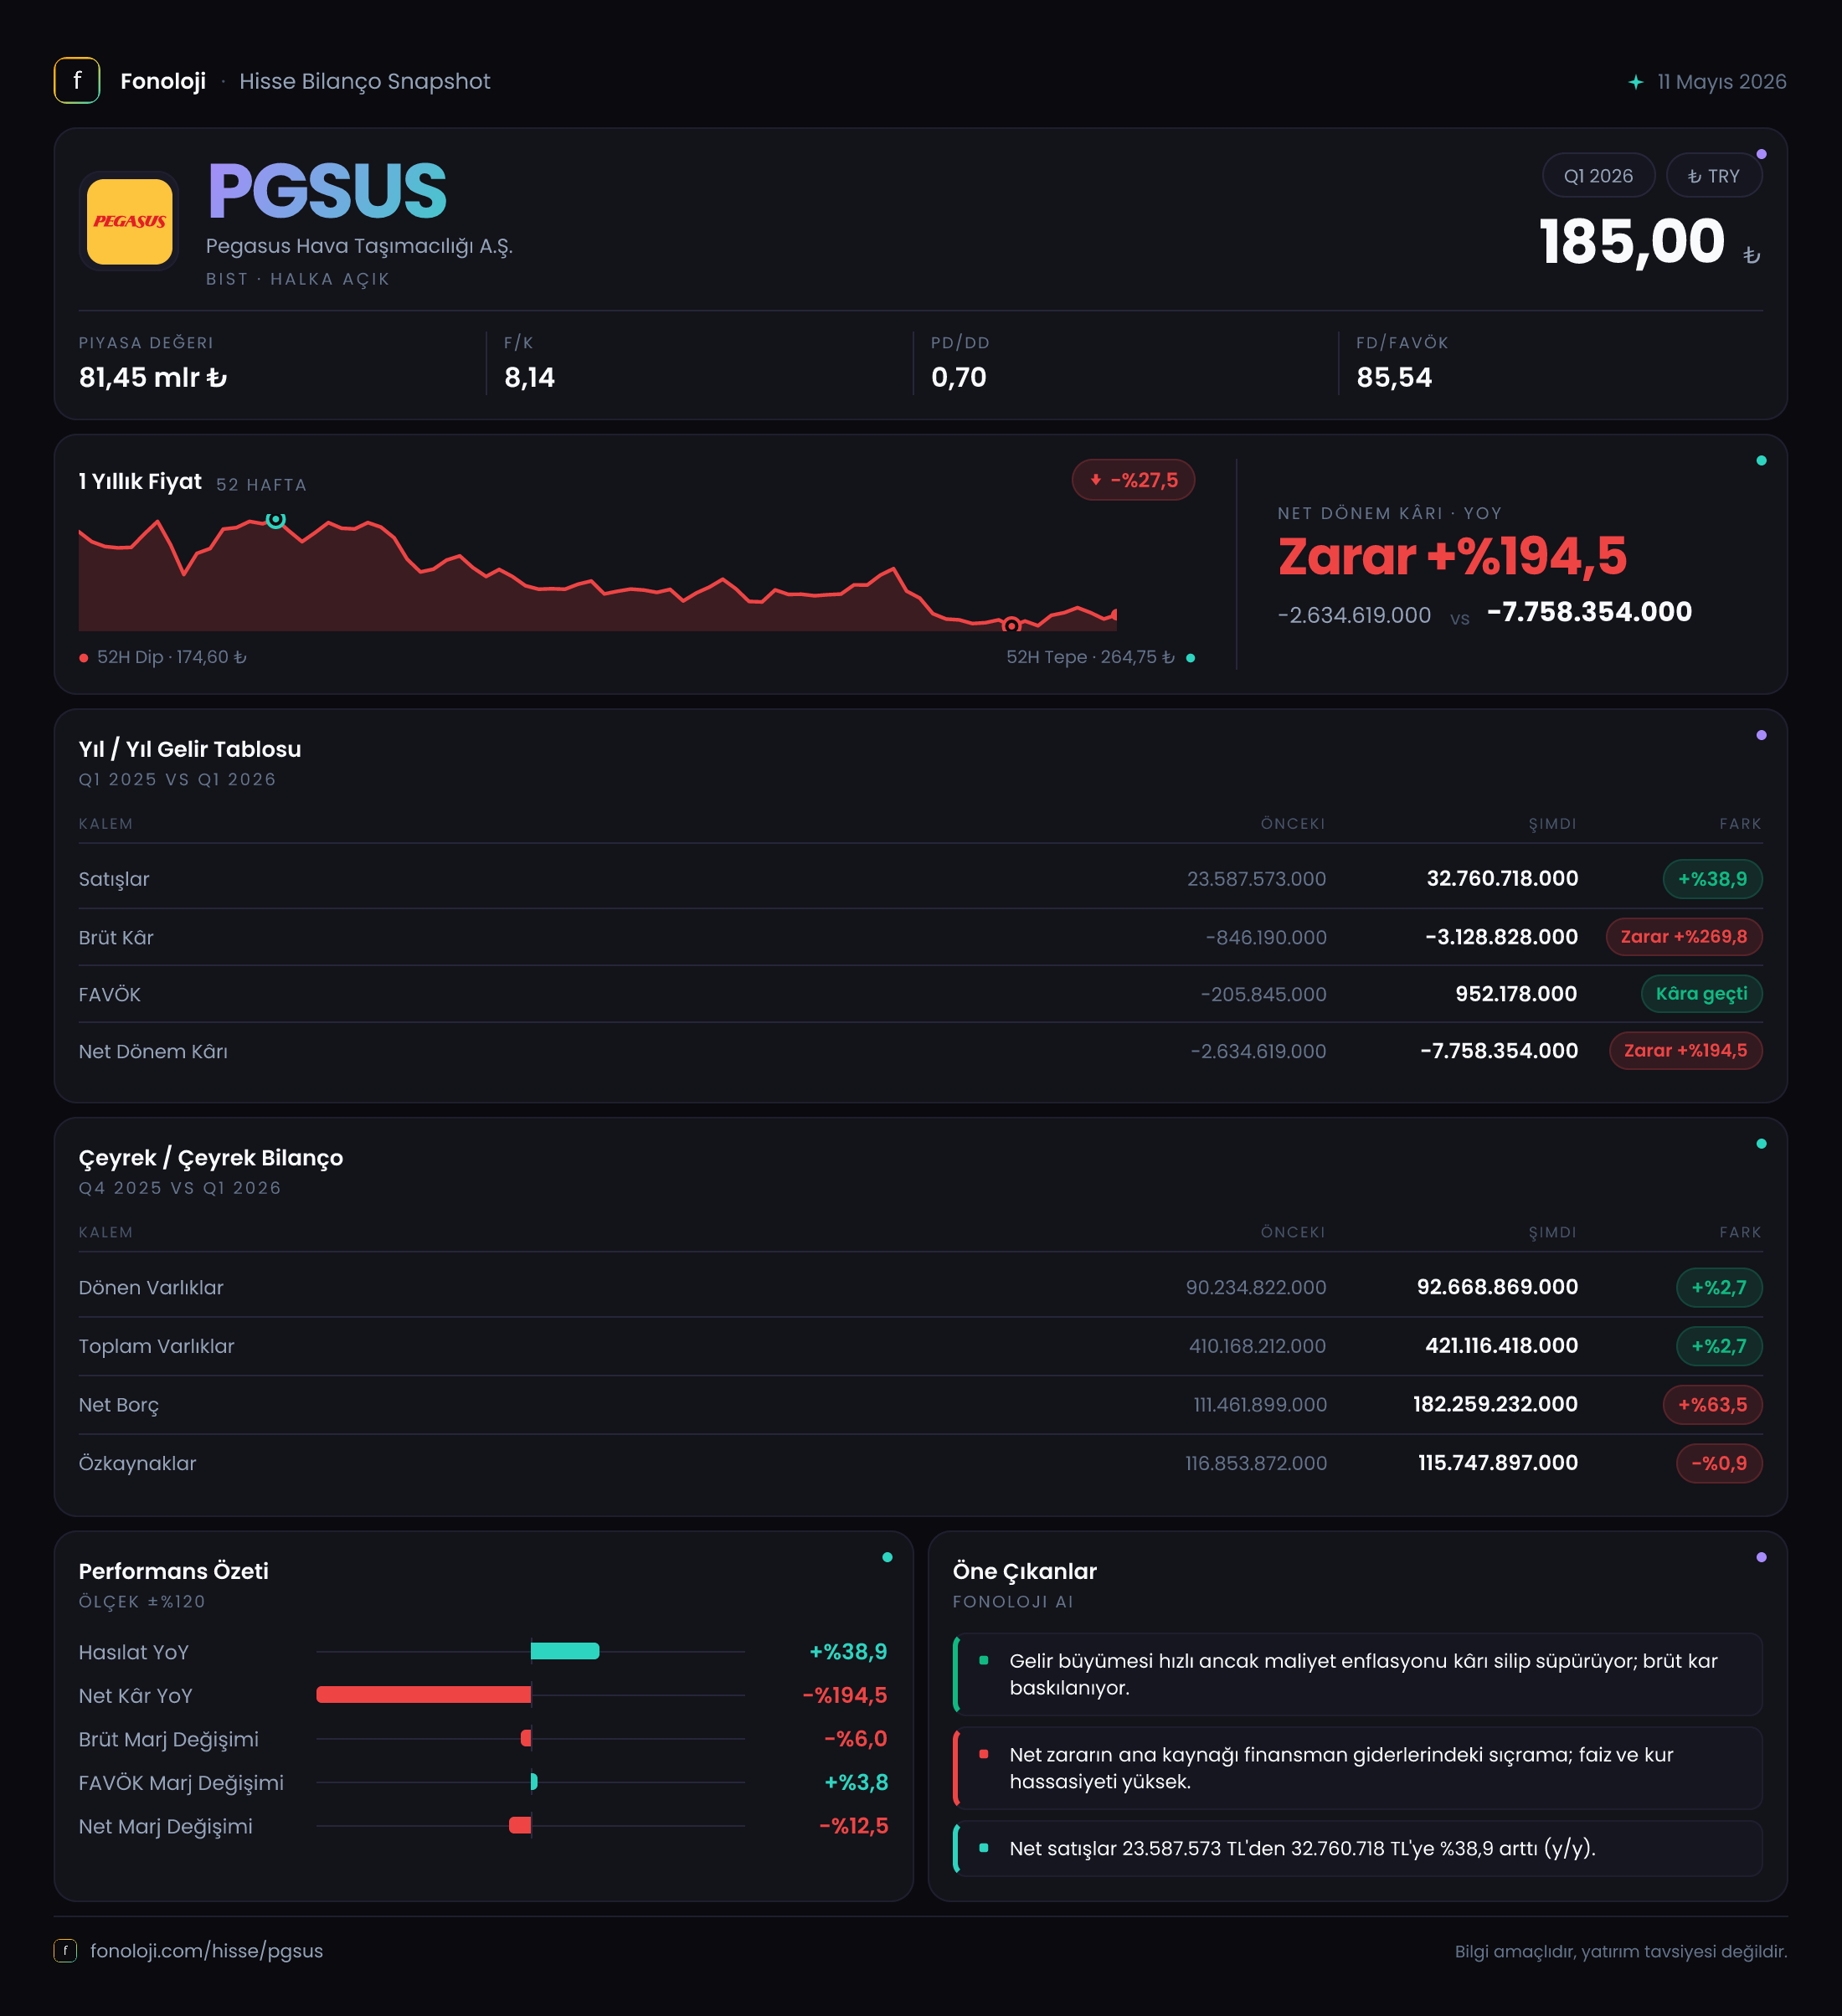The height and width of the screenshot is (2016, 1842).
Task: Click the Net Marj Değişimi value -%12,5
Action: pos(853,1826)
